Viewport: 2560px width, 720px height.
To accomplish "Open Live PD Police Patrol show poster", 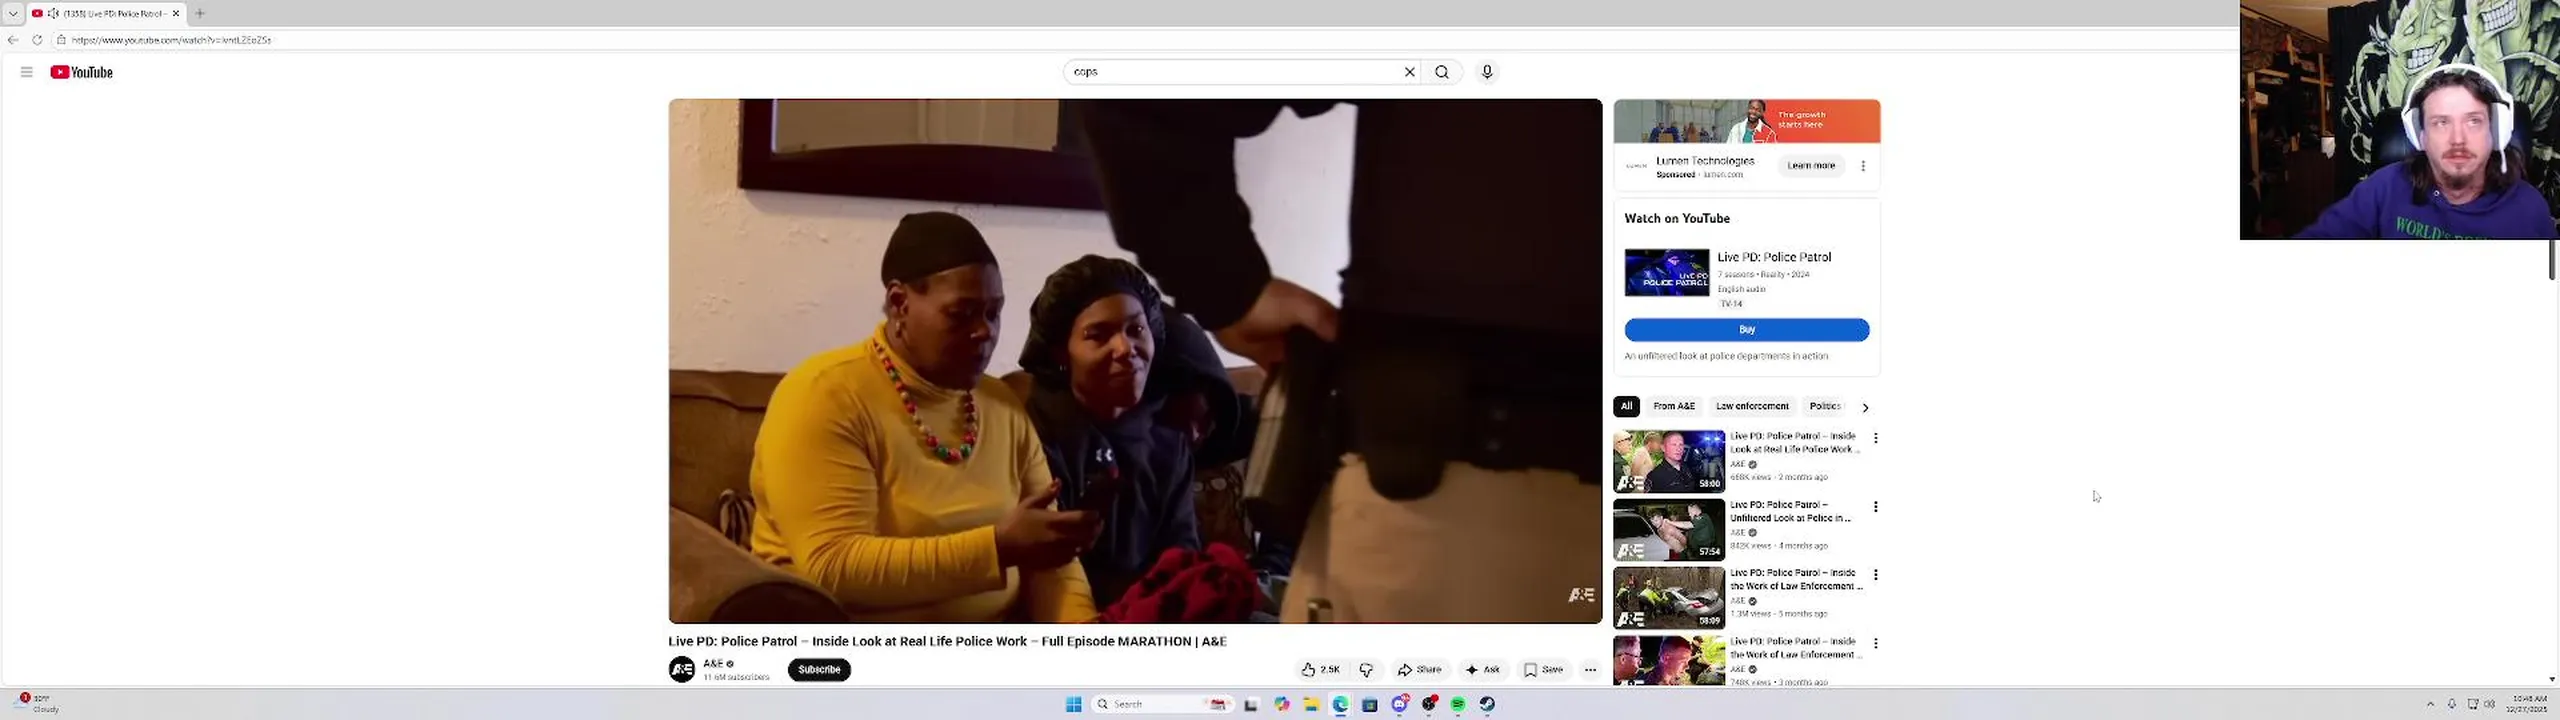I will 1667,273.
